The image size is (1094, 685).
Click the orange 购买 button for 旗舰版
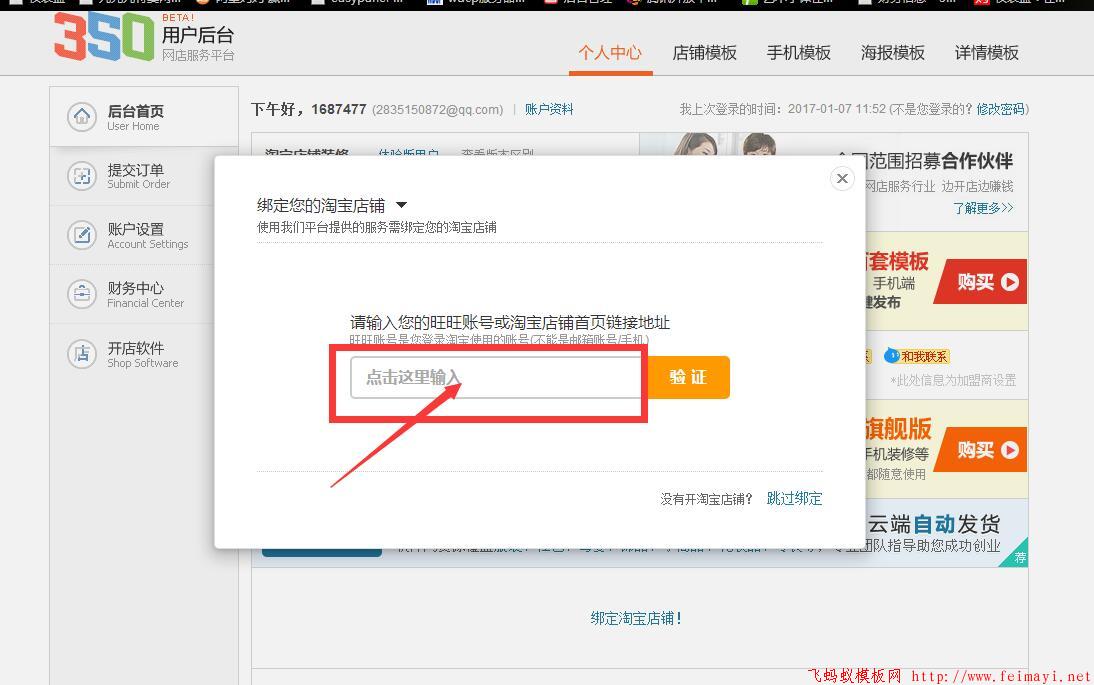point(982,450)
